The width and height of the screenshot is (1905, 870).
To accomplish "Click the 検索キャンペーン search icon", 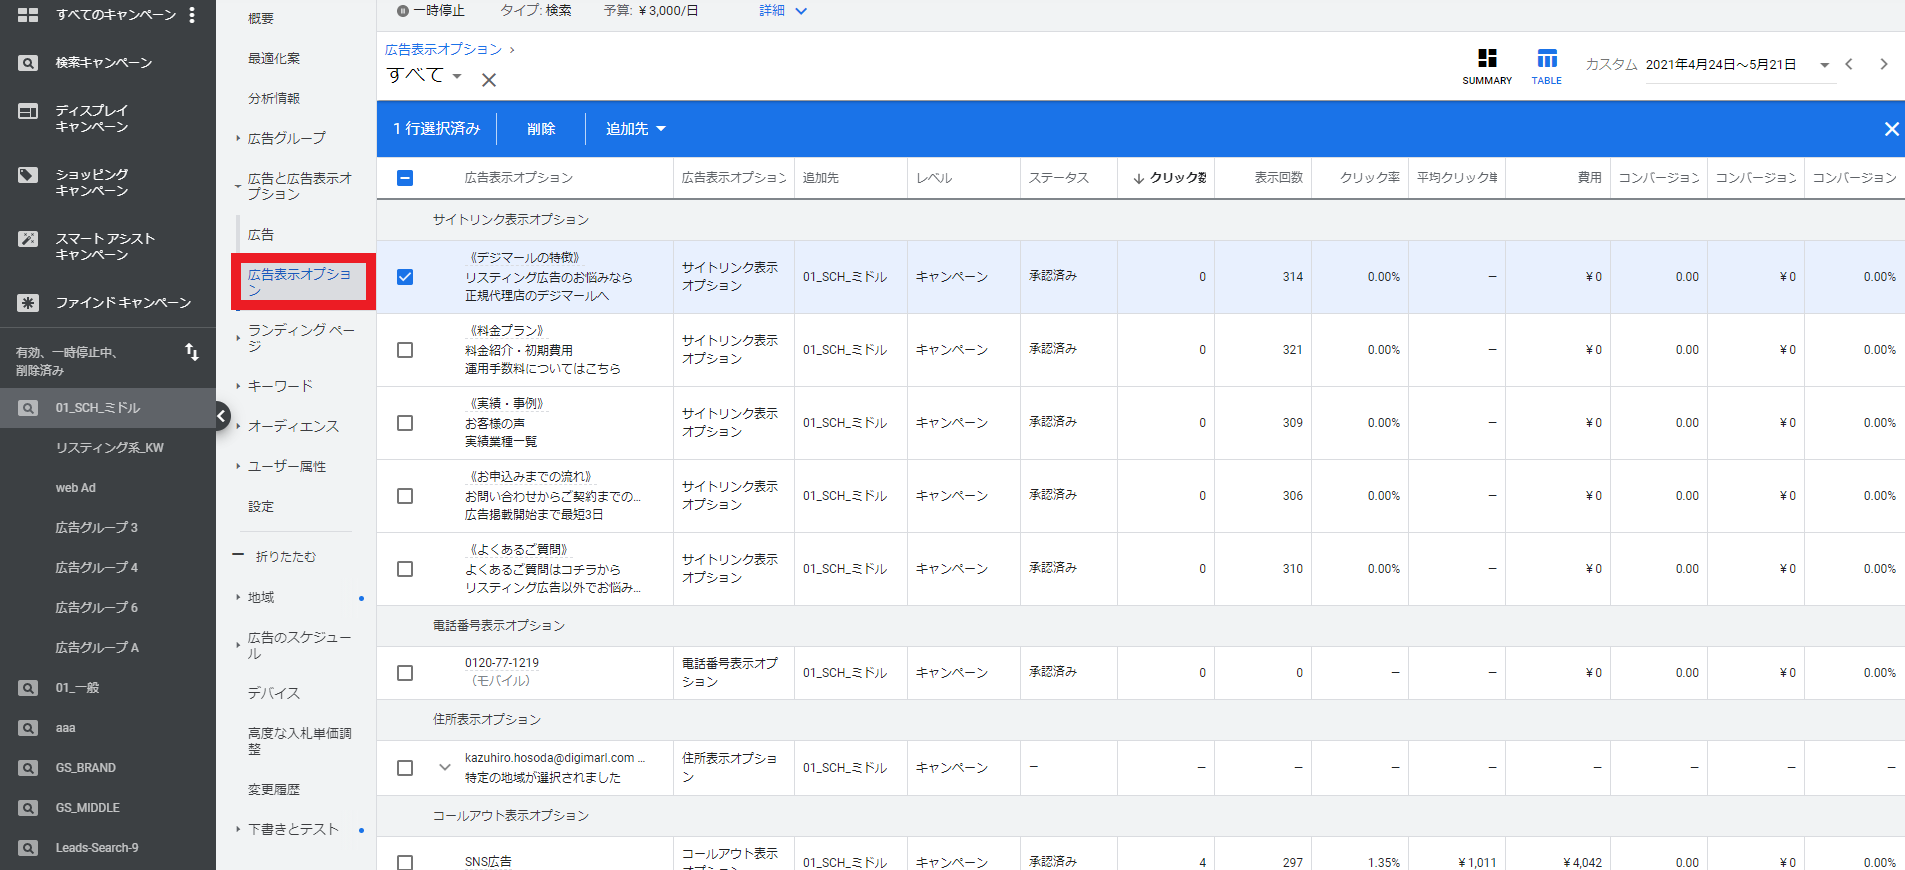I will click(28, 63).
